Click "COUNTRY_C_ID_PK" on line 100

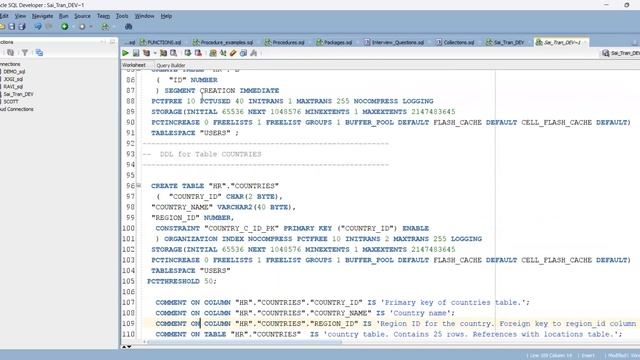click(242, 228)
